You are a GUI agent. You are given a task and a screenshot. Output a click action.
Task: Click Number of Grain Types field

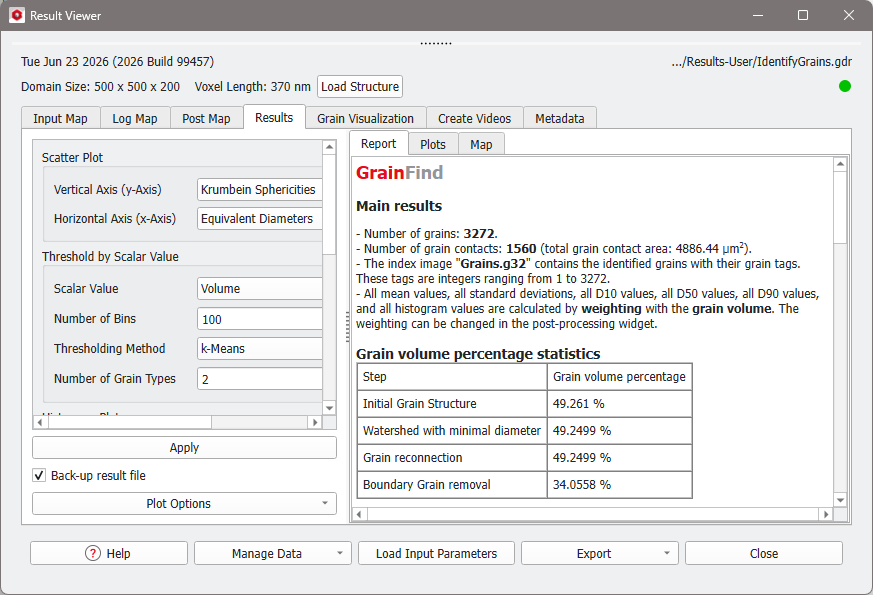click(x=259, y=378)
